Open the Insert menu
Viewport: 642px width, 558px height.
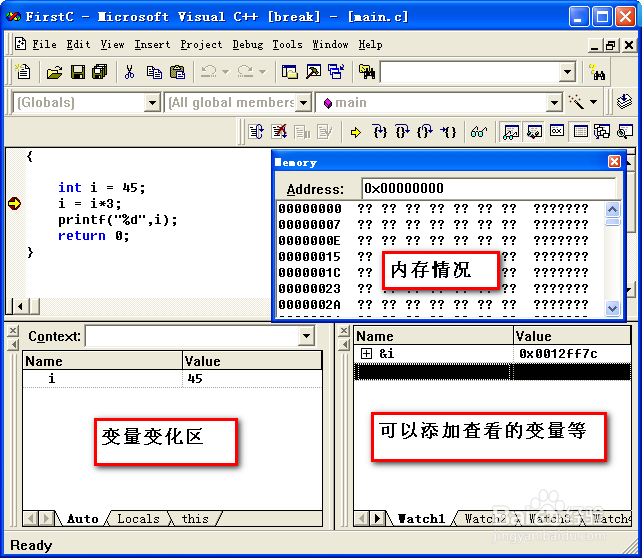(x=152, y=44)
